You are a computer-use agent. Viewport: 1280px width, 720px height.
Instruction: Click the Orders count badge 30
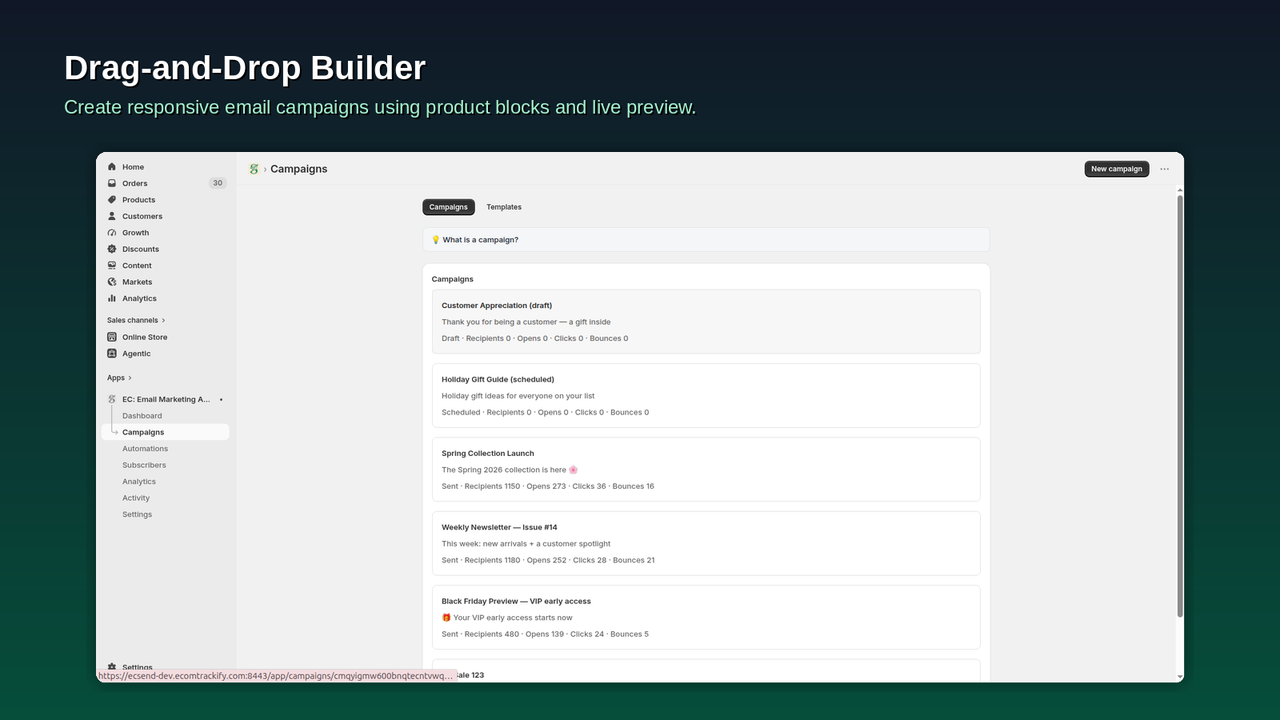(x=217, y=183)
